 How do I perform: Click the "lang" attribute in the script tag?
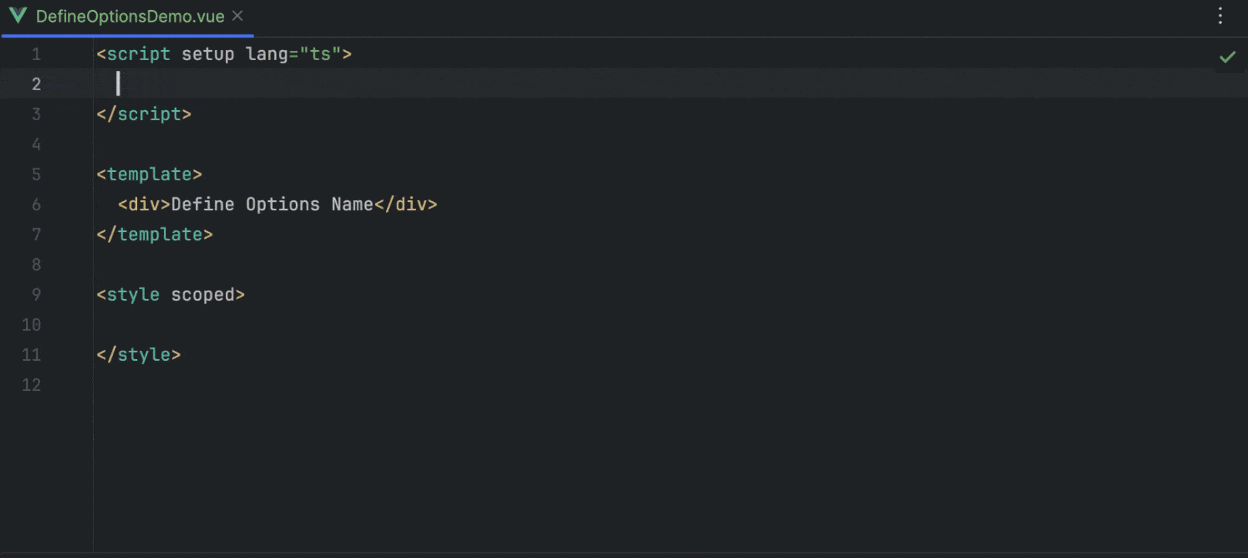click(x=266, y=54)
